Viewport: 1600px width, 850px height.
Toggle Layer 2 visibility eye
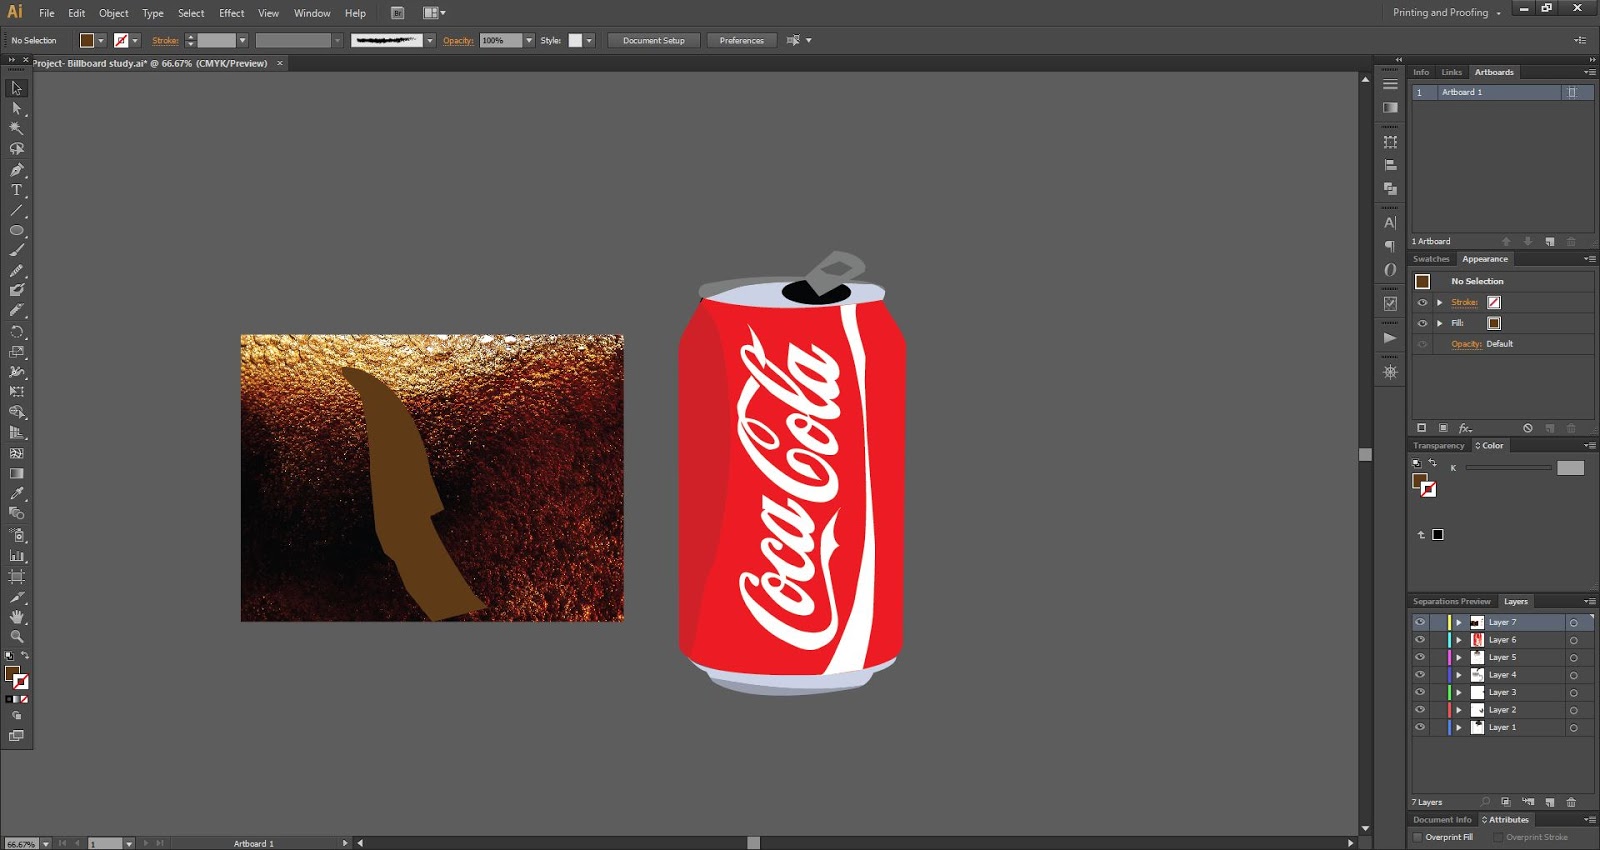1420,710
